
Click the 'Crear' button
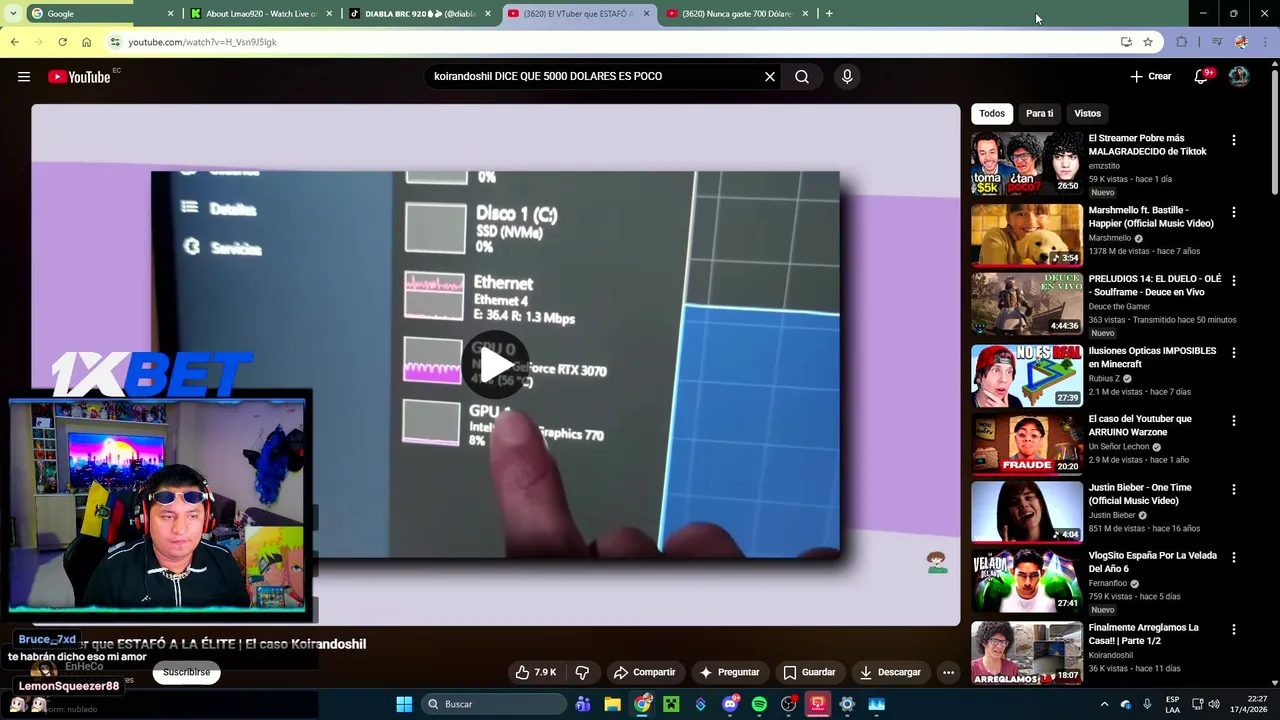[x=1150, y=77]
